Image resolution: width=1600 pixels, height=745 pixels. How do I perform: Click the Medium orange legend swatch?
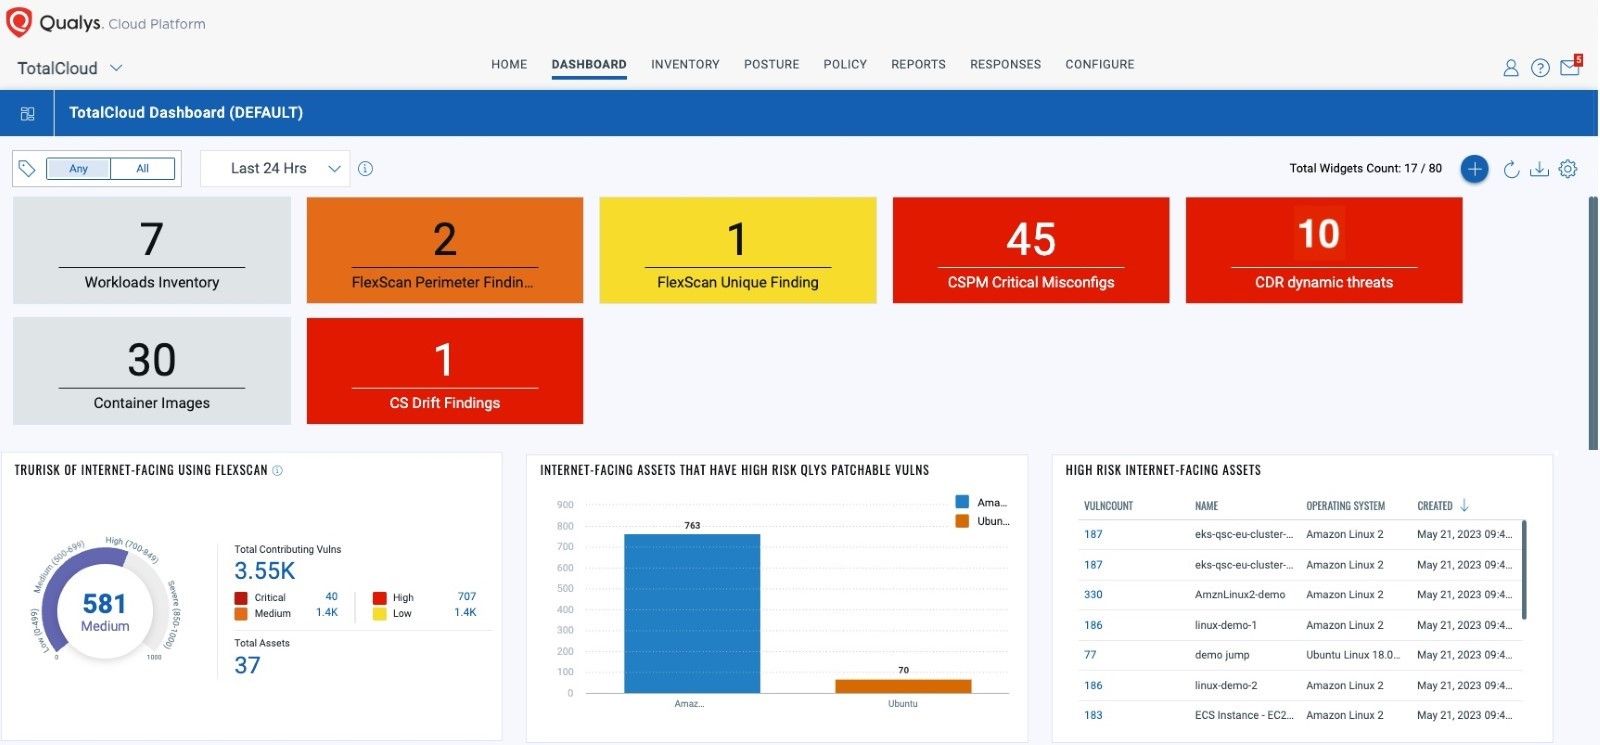click(241, 614)
